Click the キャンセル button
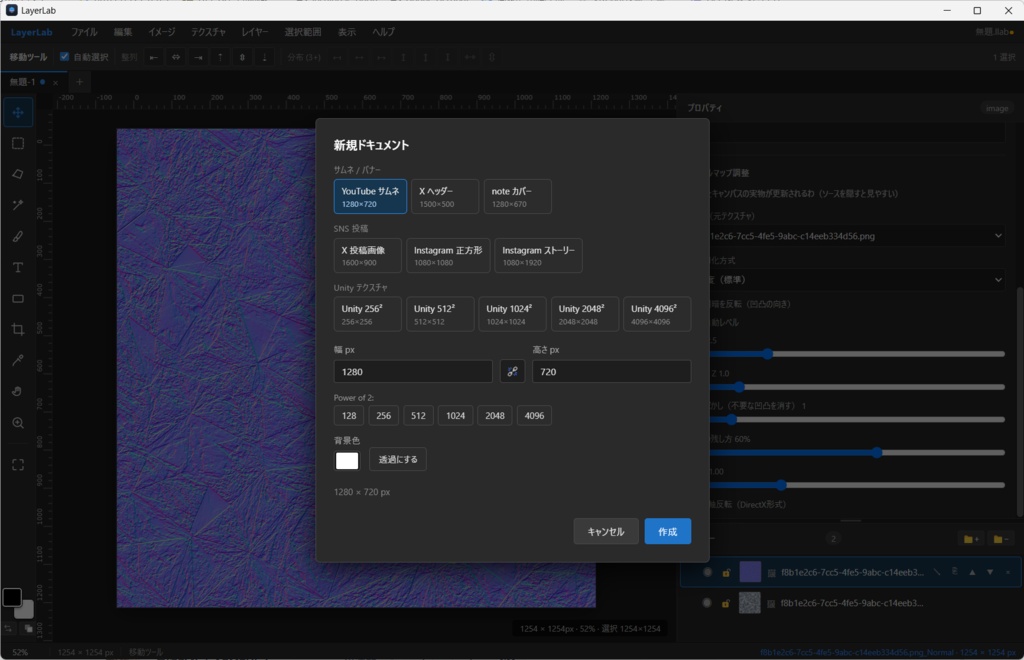 coord(606,531)
